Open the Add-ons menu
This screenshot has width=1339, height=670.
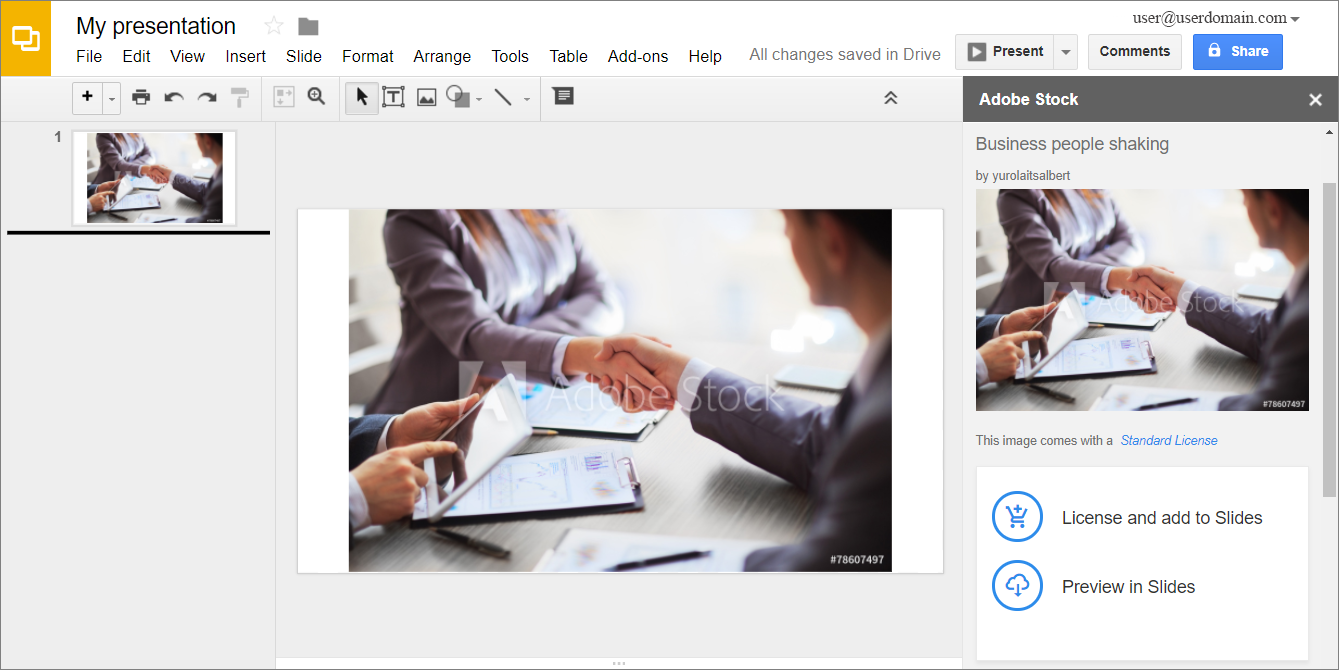[637, 56]
